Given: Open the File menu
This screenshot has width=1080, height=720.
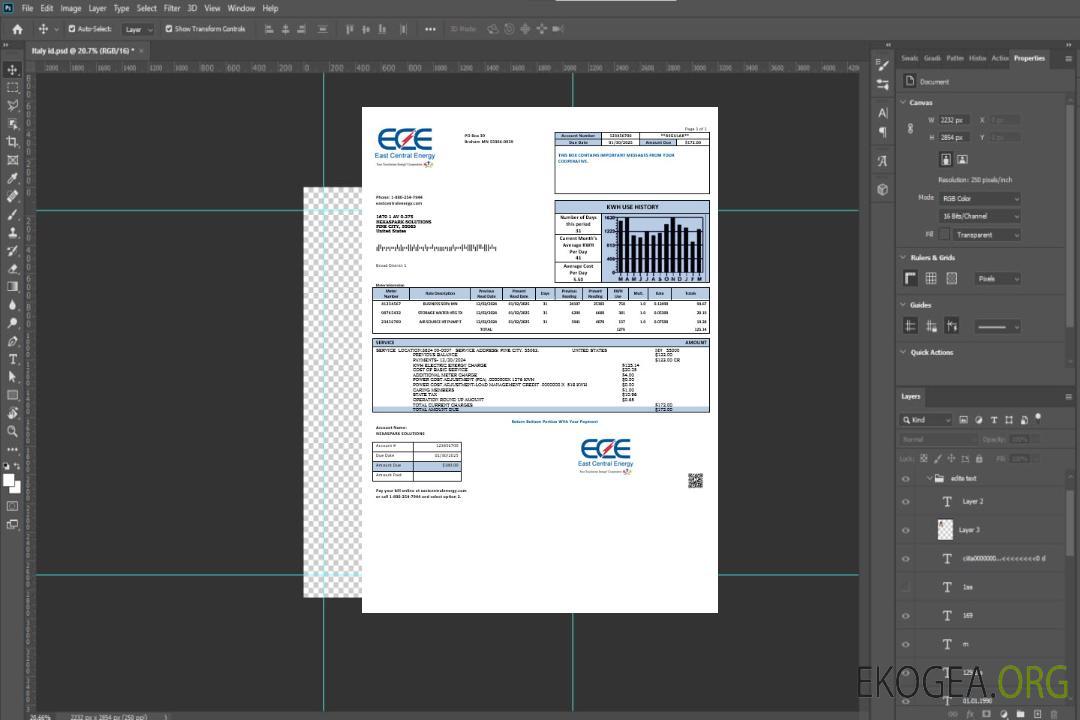Looking at the screenshot, I should pyautogui.click(x=28, y=8).
